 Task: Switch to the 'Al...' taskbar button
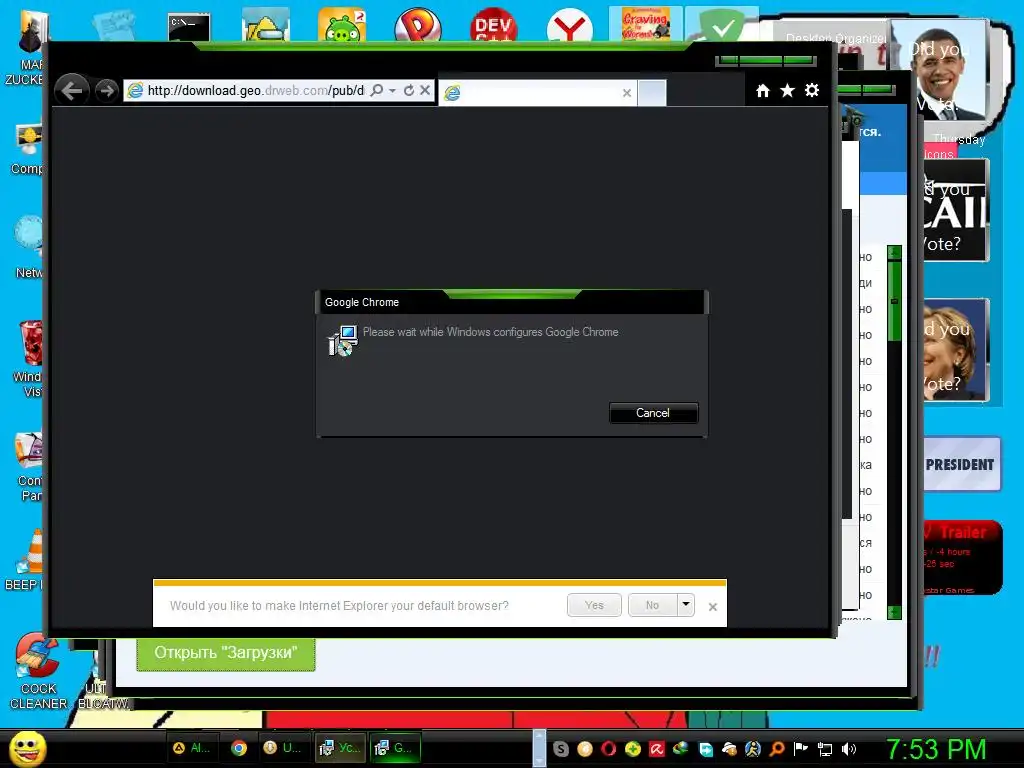[x=191, y=748]
